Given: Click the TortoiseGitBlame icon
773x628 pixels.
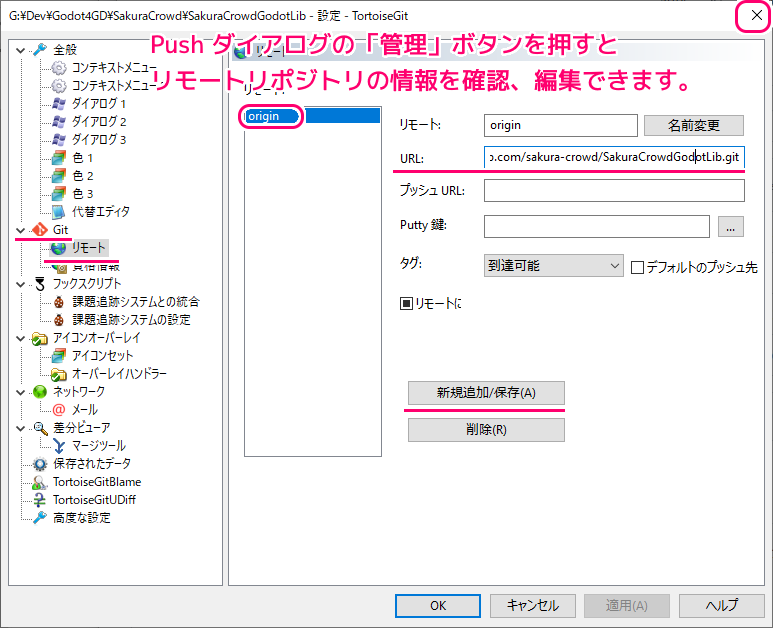Looking at the screenshot, I should click(x=40, y=482).
